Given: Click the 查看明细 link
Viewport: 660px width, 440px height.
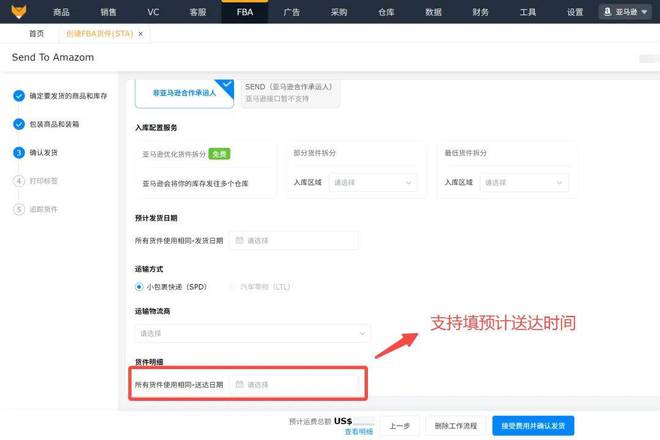Looking at the screenshot, I should [x=359, y=432].
